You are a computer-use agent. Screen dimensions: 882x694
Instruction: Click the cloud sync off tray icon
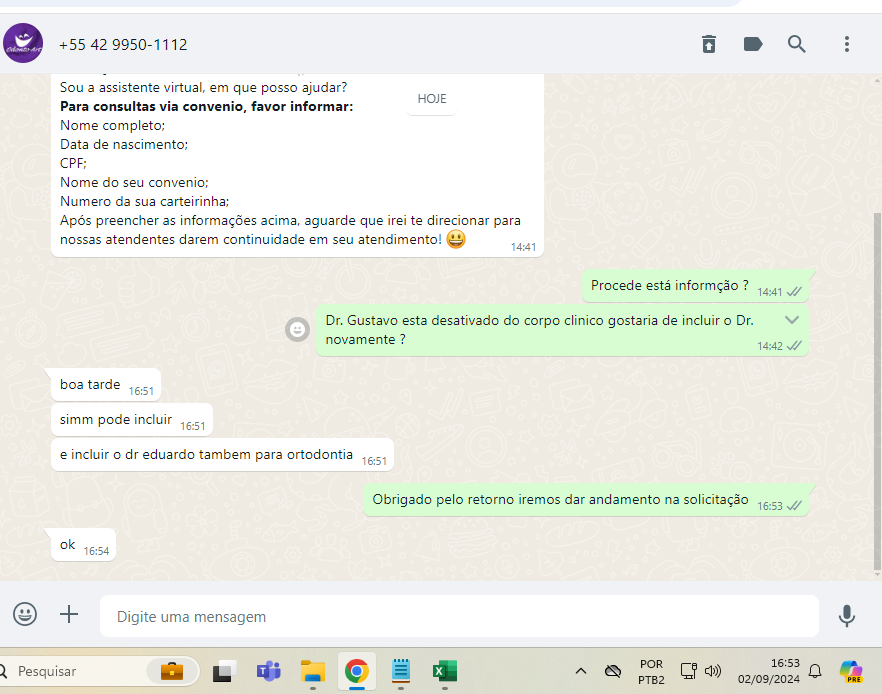tap(613, 671)
